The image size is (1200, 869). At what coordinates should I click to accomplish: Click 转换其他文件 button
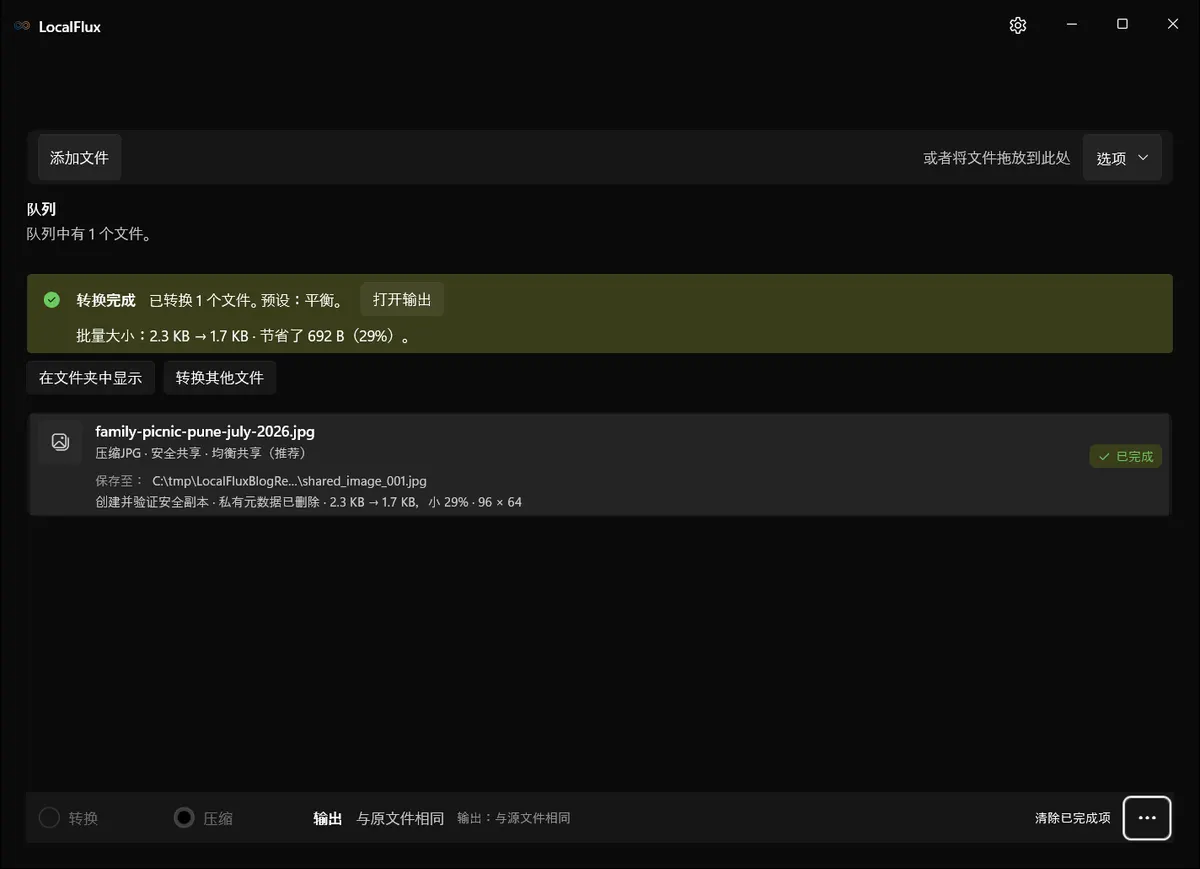220,378
